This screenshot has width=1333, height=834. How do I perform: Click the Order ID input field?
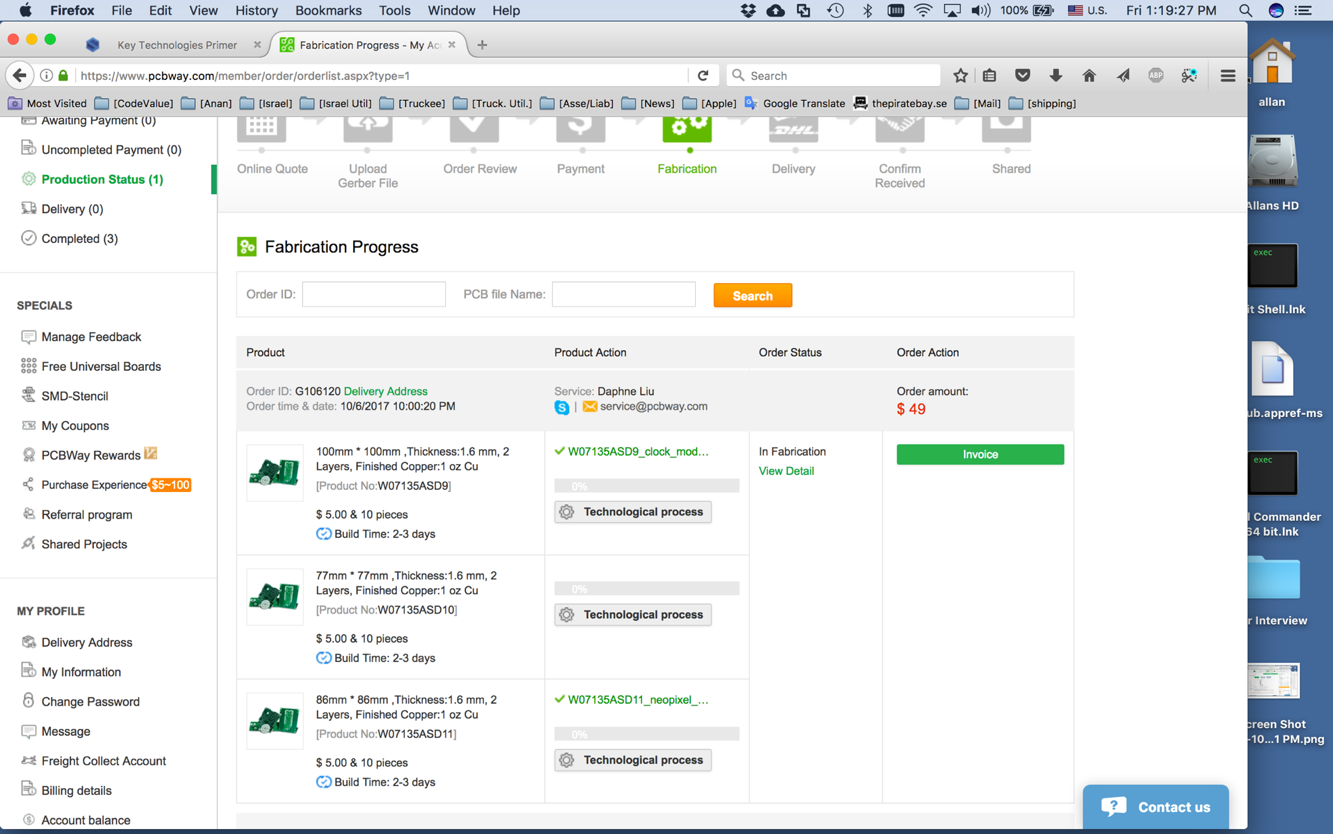click(374, 295)
